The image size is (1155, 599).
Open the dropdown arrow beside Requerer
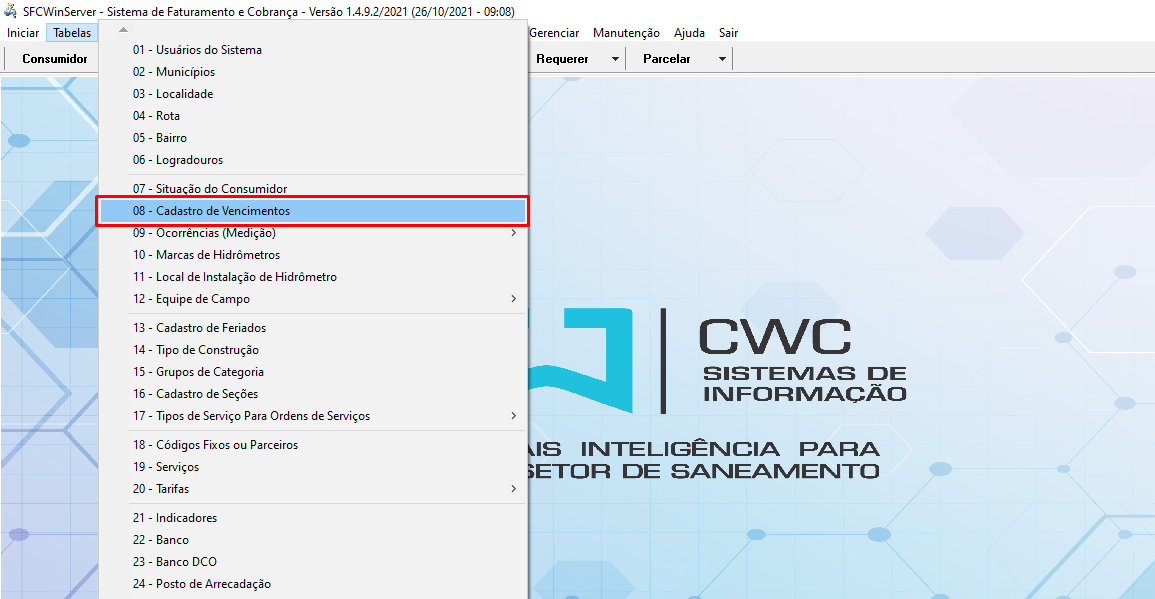tap(615, 59)
